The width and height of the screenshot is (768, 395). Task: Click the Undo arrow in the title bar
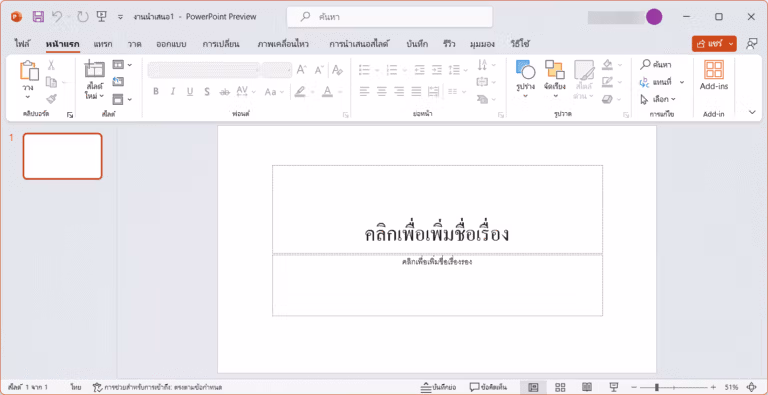(x=57, y=17)
